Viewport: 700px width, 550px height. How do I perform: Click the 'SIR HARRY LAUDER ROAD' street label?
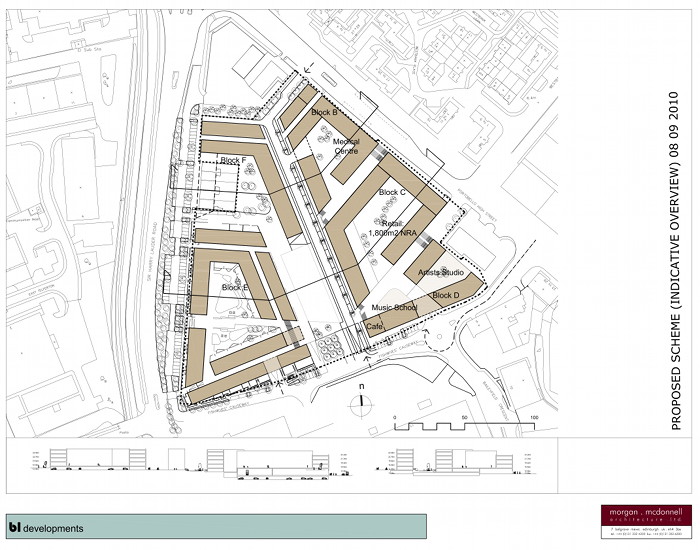[150, 252]
